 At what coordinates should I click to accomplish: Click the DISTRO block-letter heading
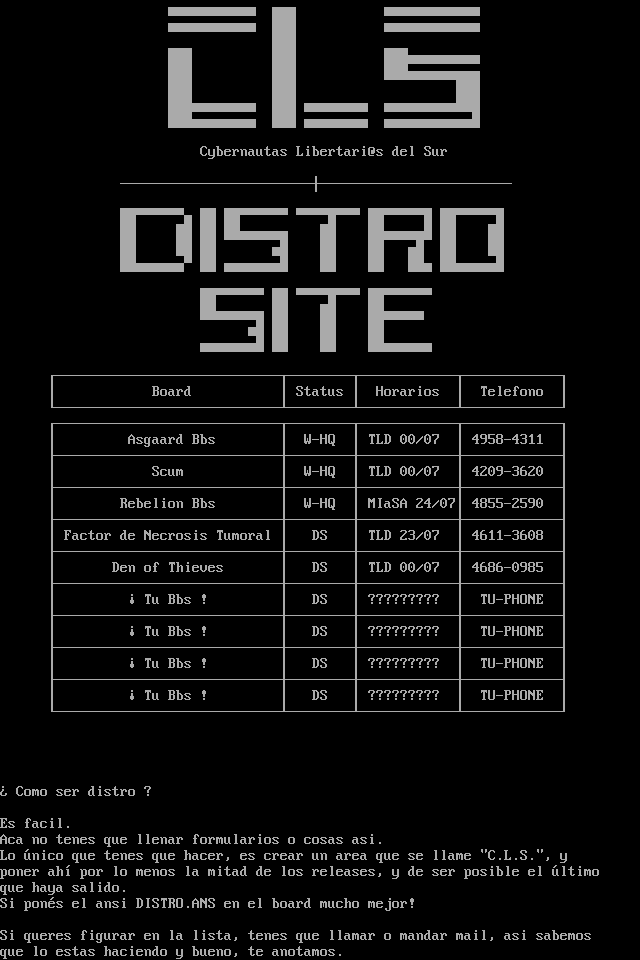[312, 240]
